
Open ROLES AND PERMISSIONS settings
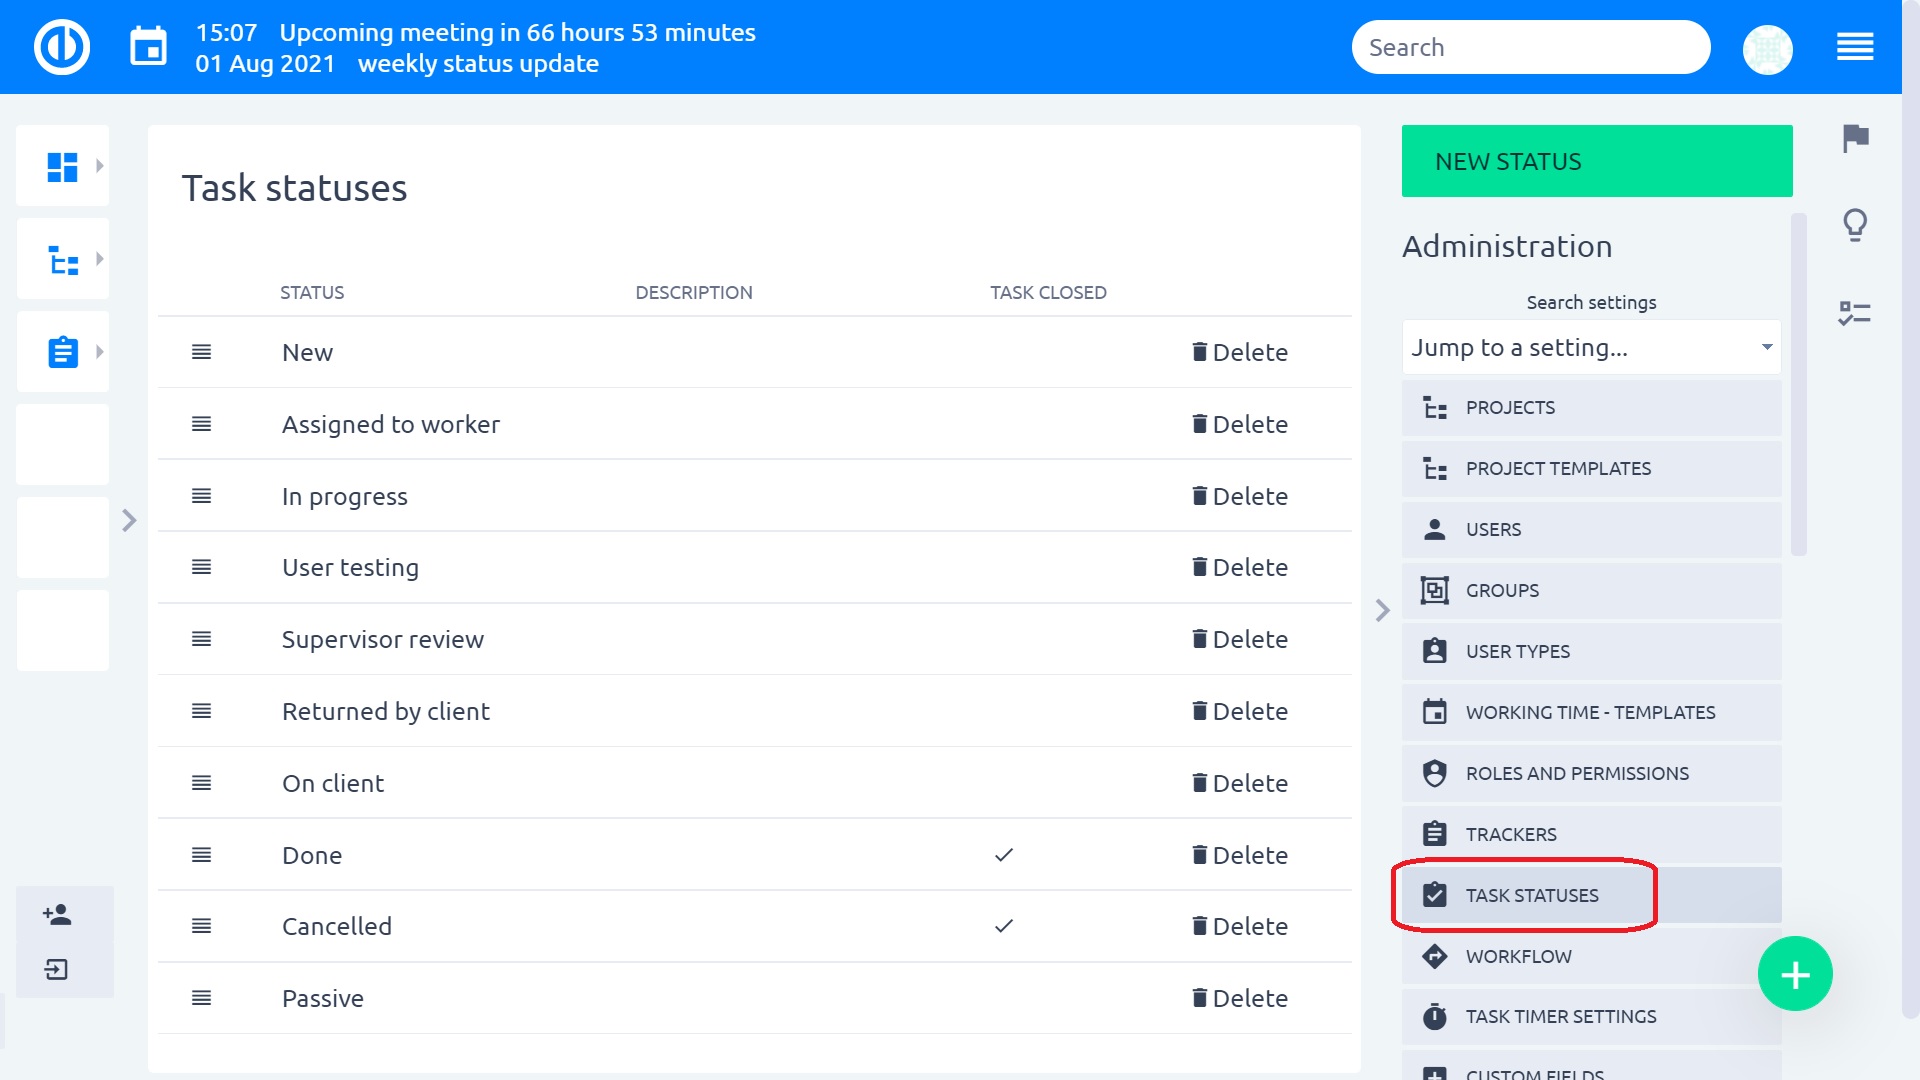click(1577, 773)
